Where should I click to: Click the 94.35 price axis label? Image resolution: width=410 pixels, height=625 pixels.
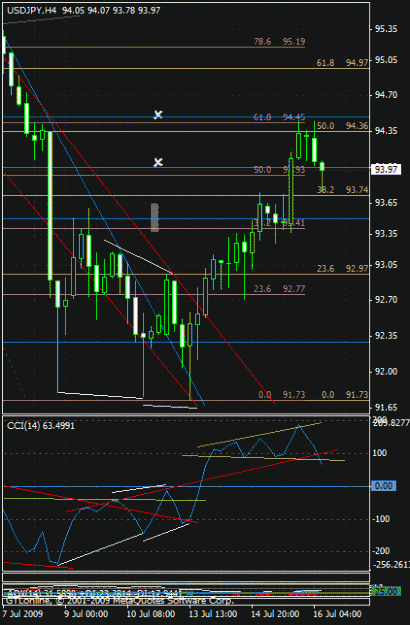click(386, 131)
